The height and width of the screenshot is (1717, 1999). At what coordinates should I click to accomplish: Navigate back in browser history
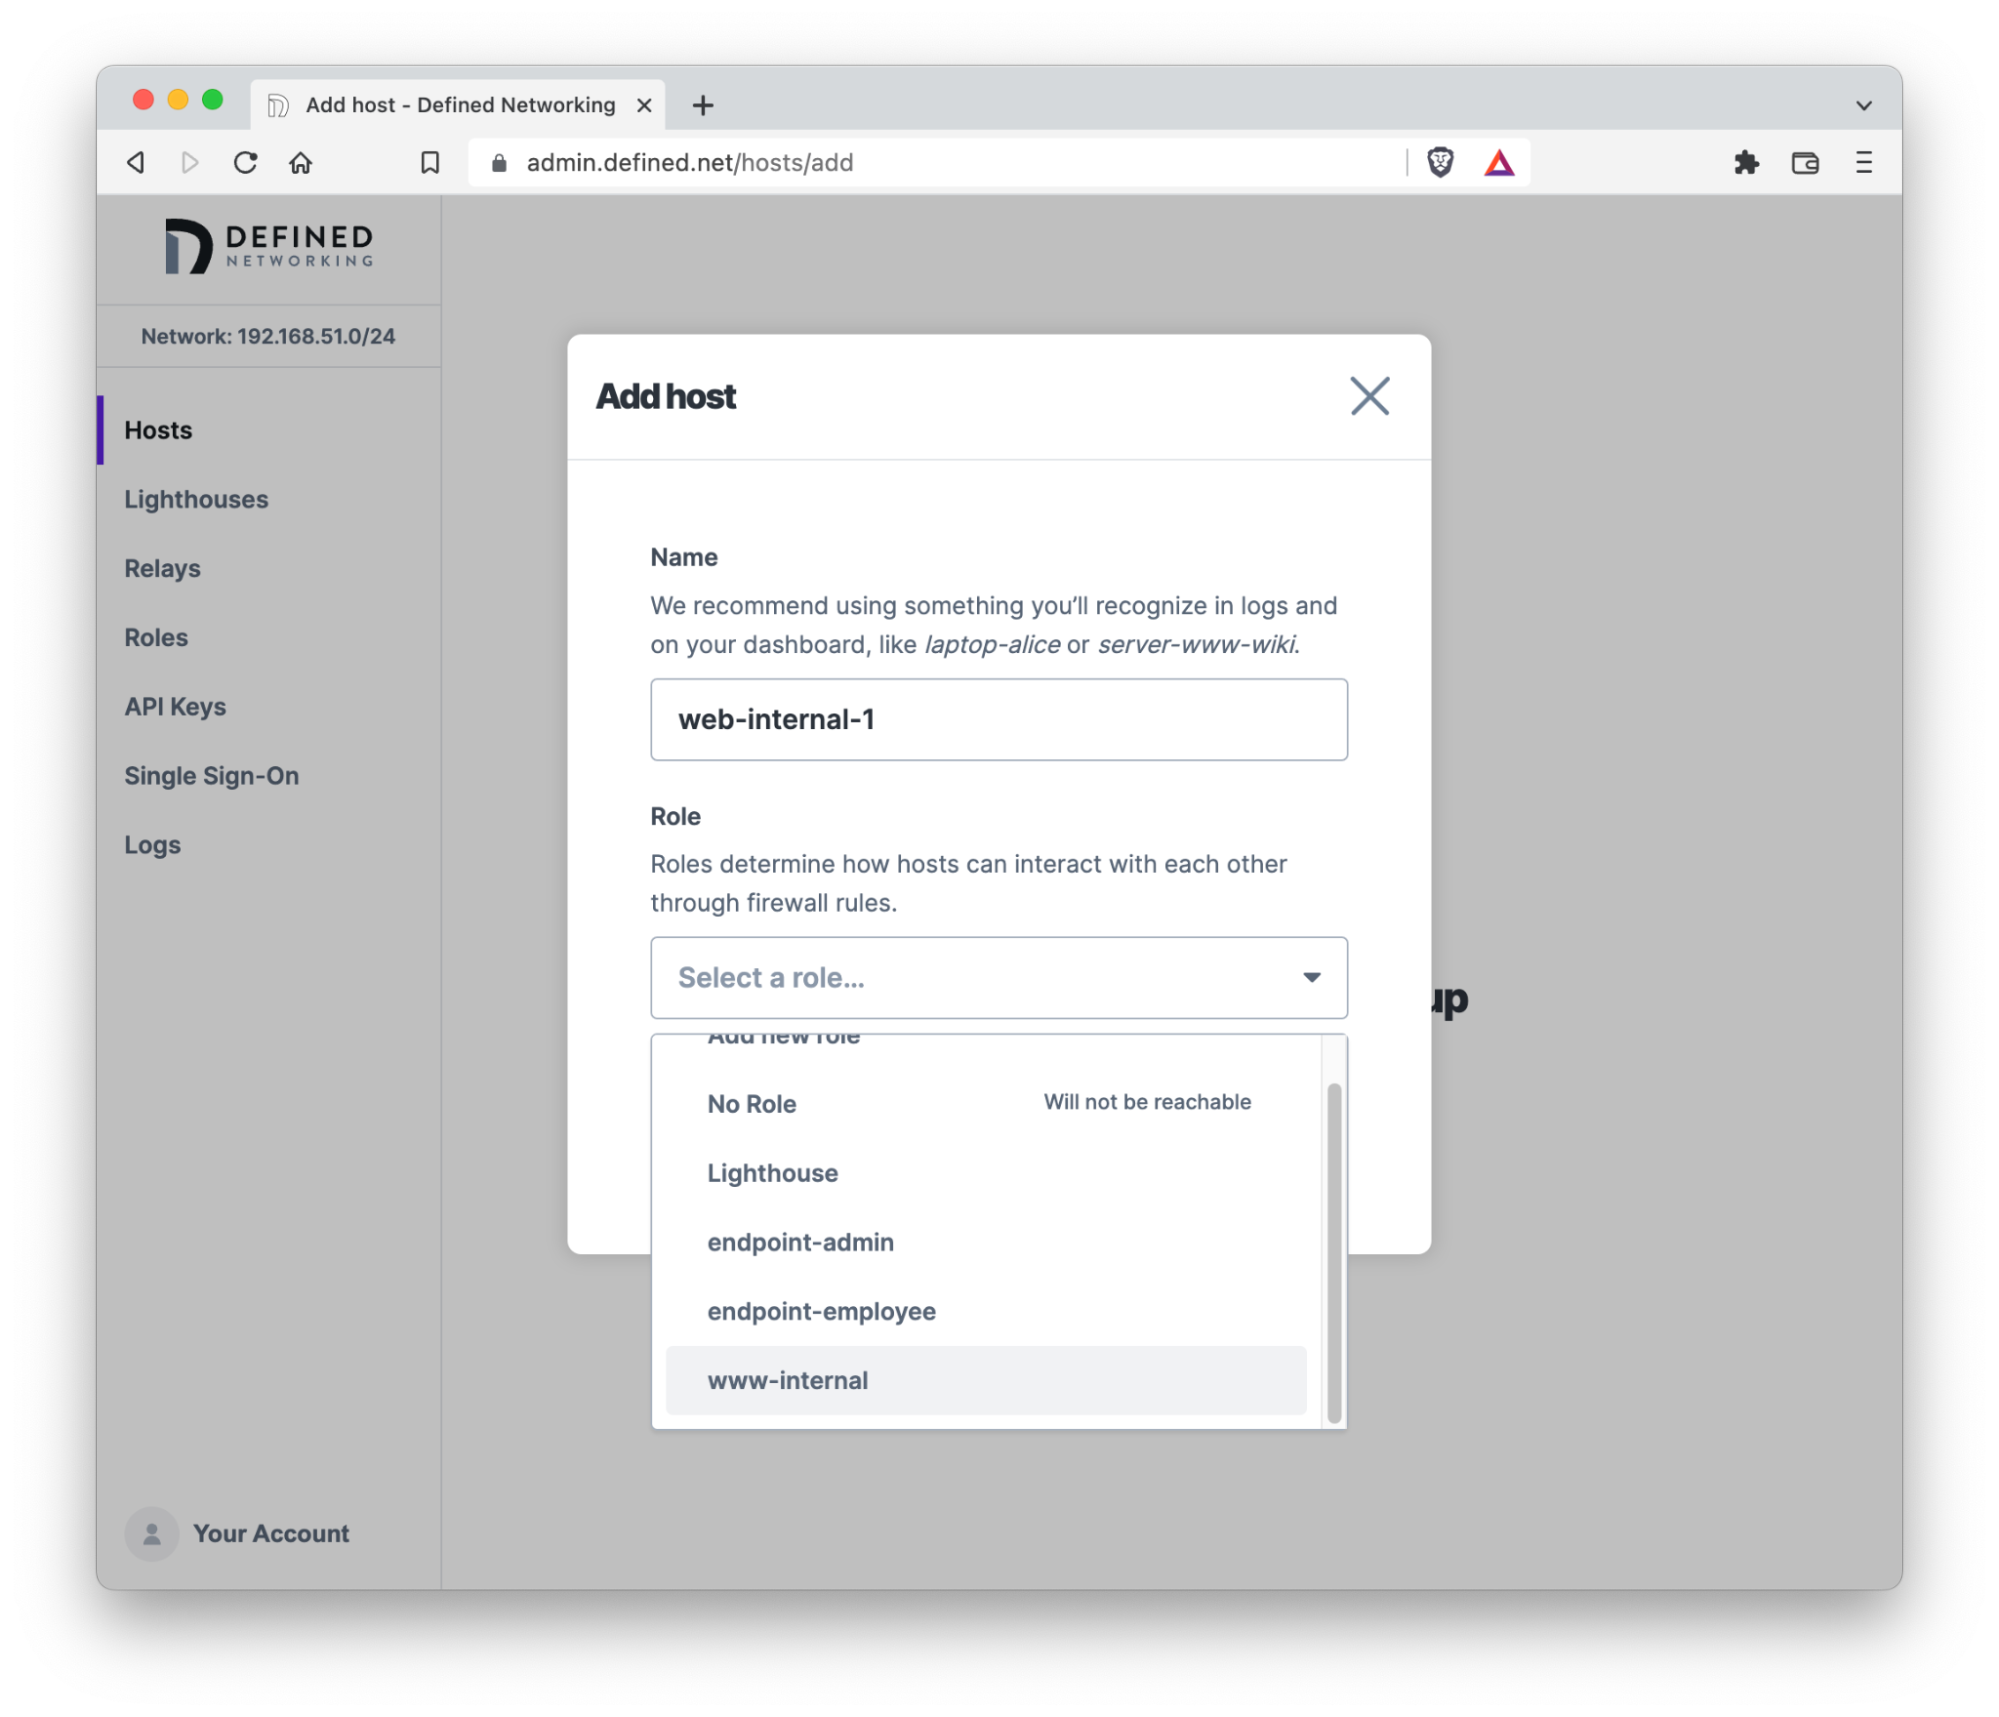click(136, 162)
